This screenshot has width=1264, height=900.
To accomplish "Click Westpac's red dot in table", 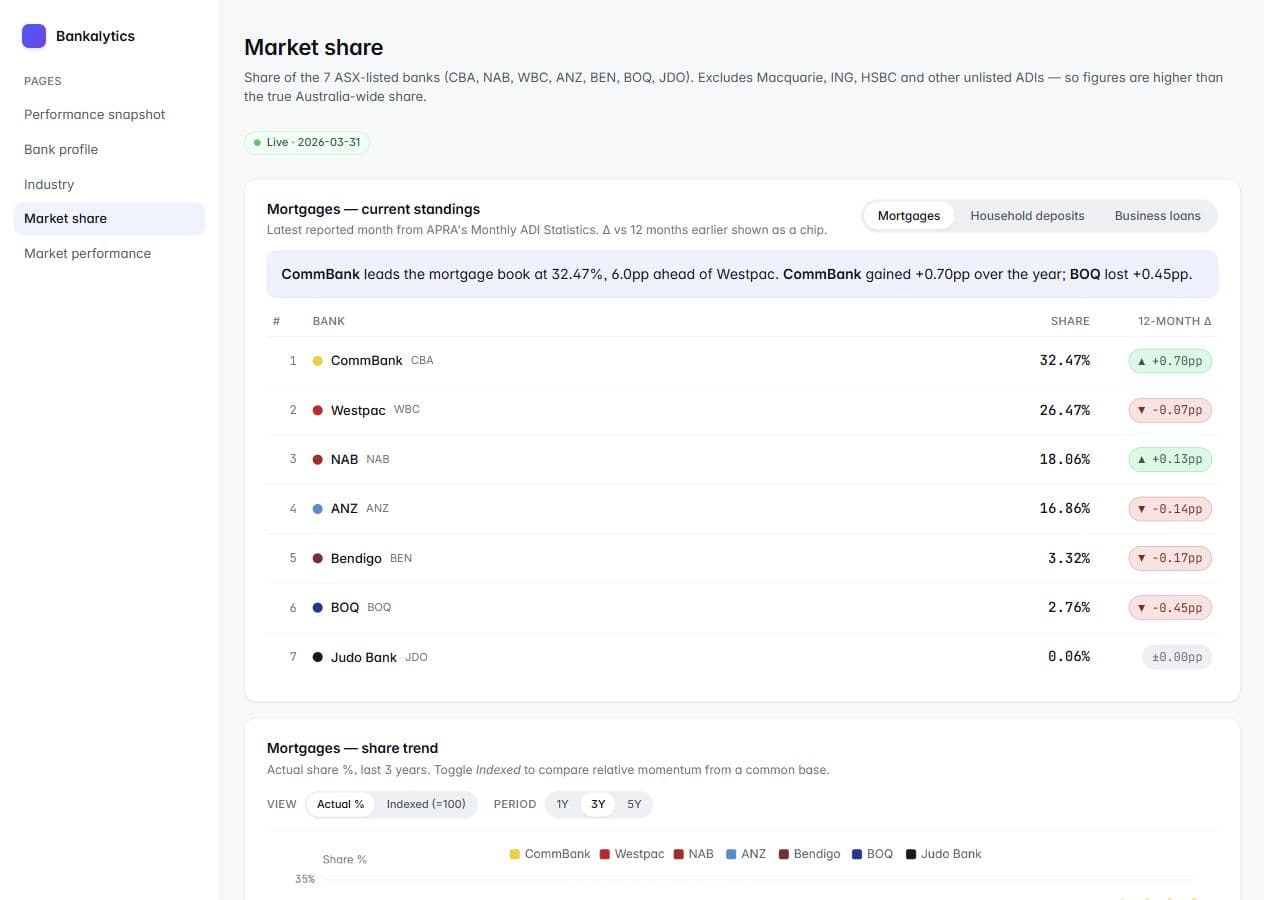I will pyautogui.click(x=318, y=410).
